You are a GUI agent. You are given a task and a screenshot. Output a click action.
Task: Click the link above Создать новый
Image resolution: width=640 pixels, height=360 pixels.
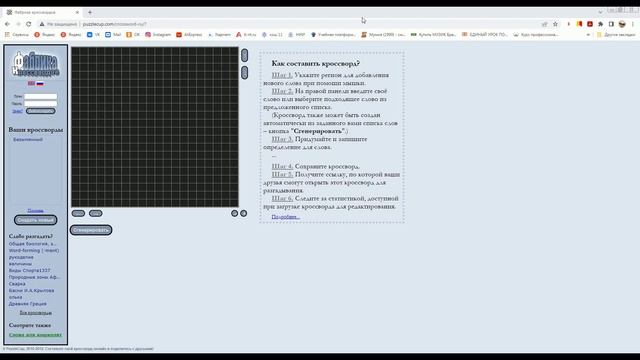click(36, 211)
